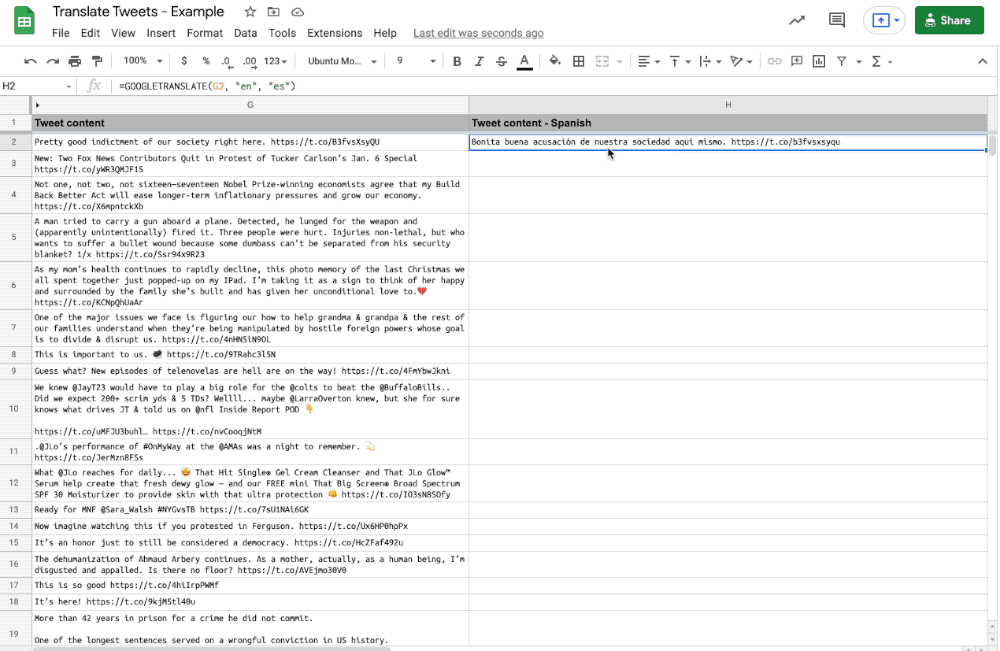1000x651 pixels.
Task: Open the Insert menu
Action: coord(161,33)
